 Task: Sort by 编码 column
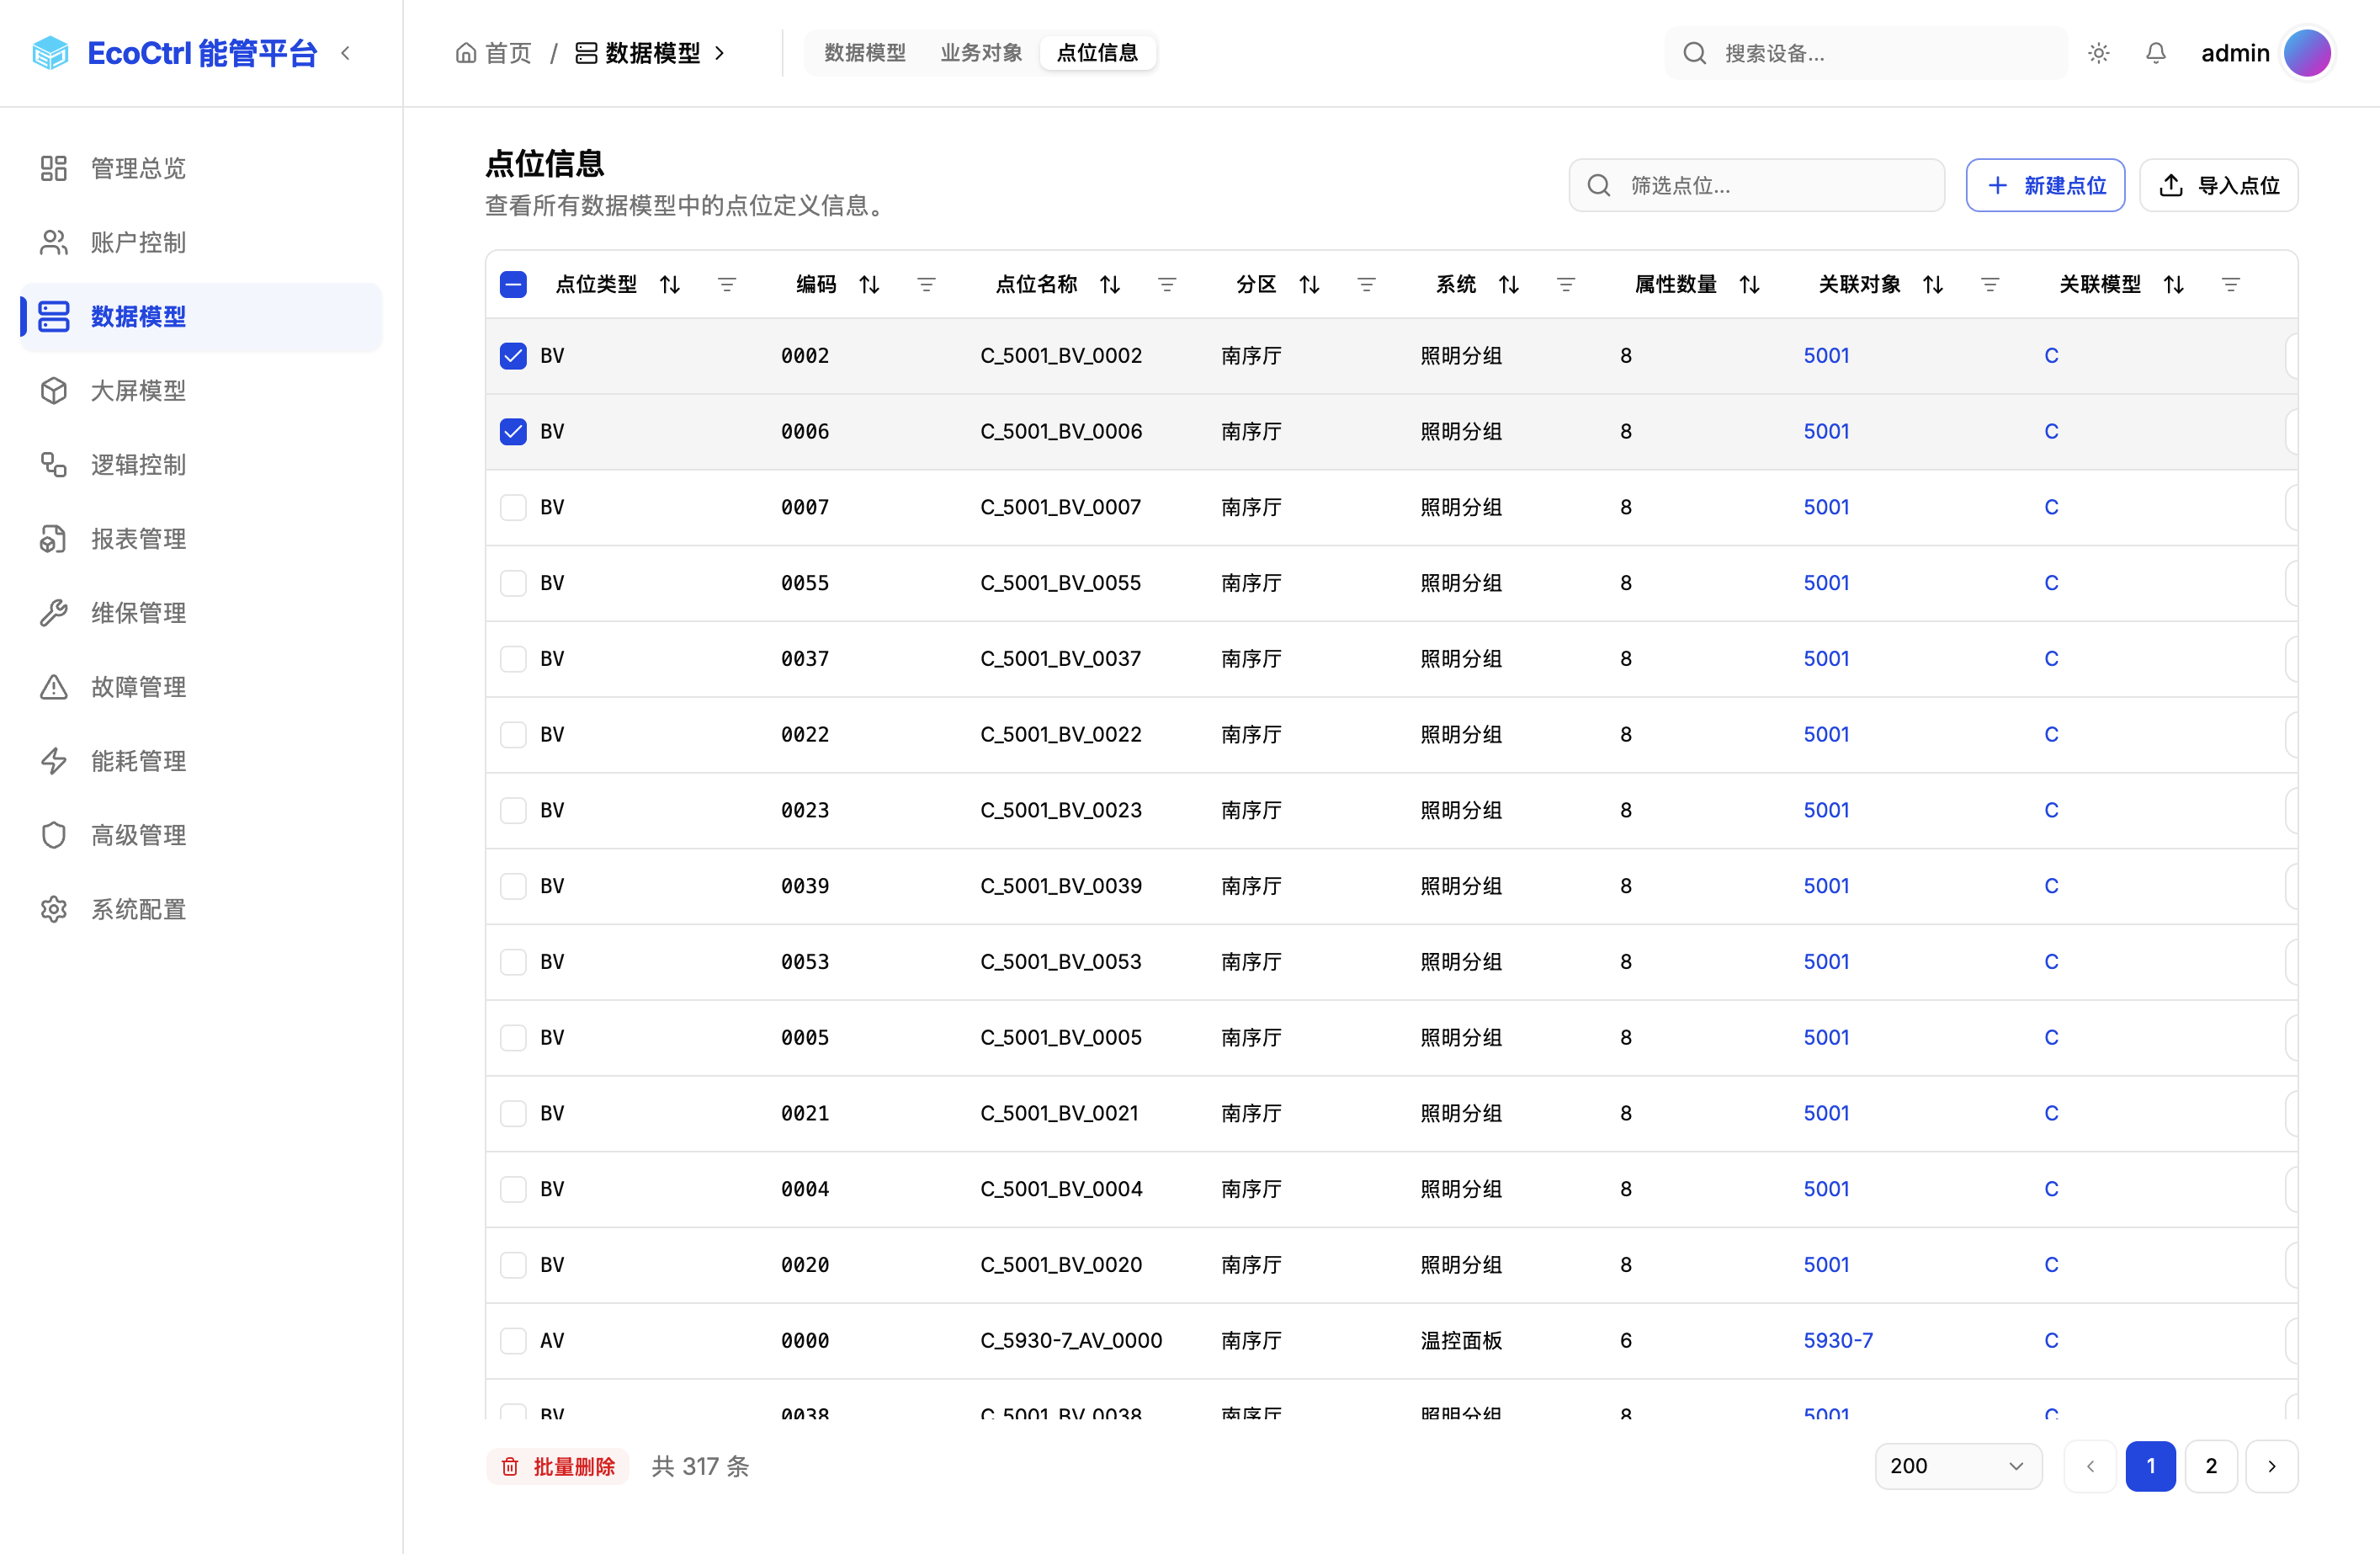click(x=869, y=285)
